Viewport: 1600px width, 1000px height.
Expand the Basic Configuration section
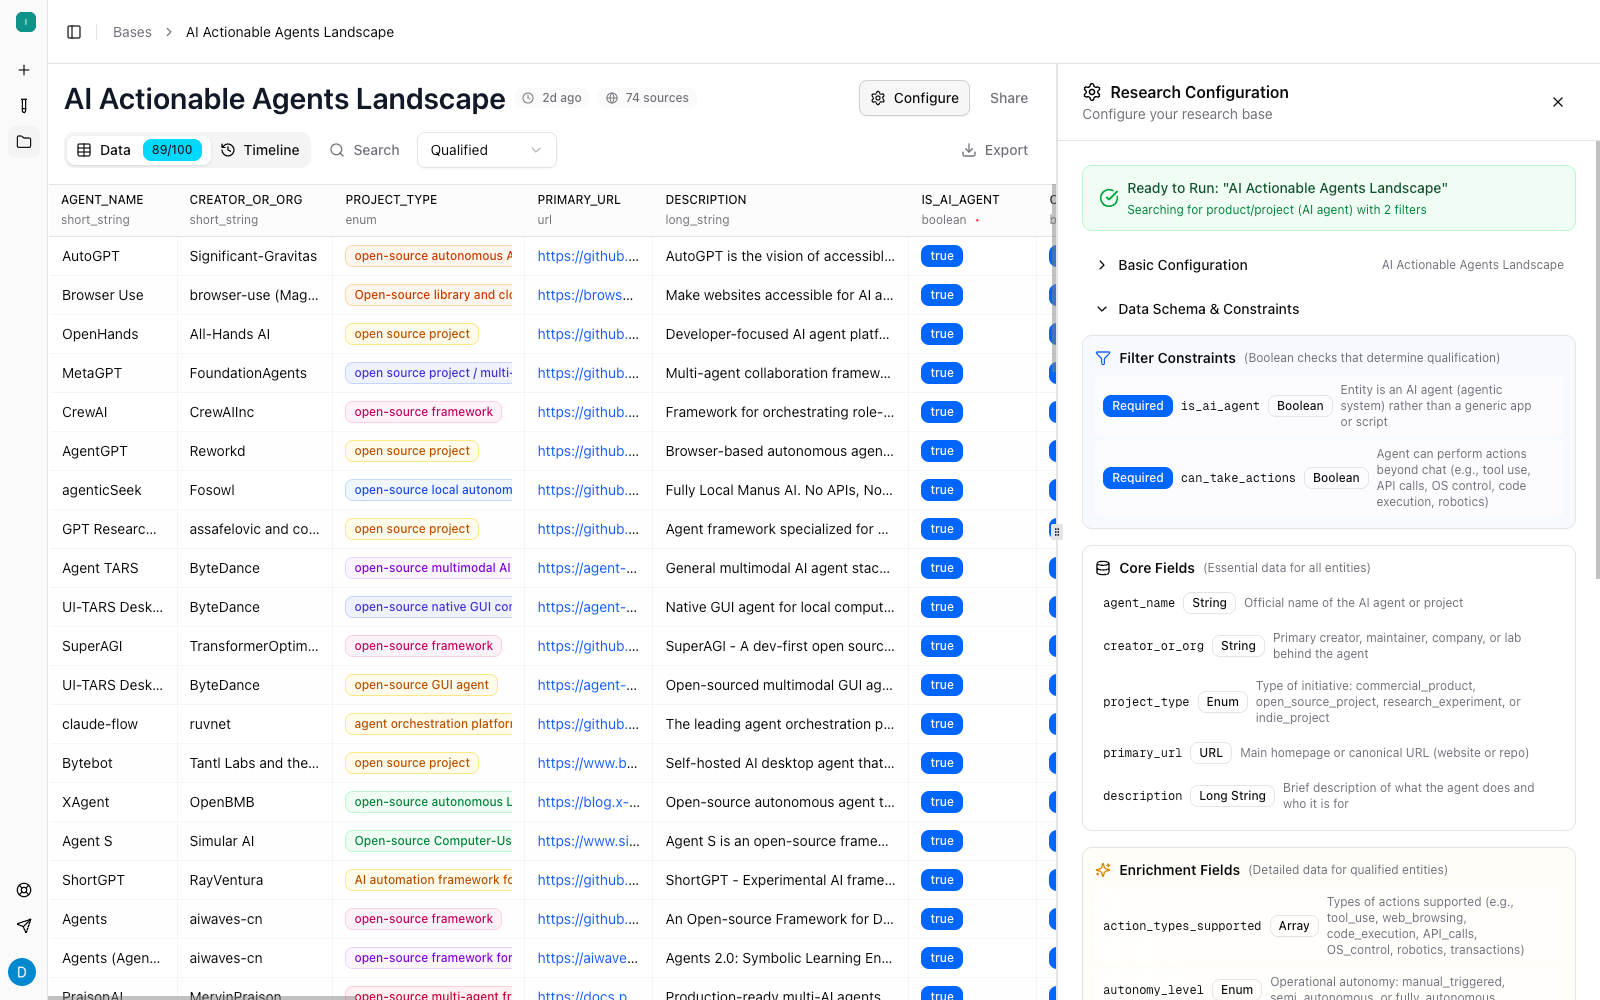tap(1182, 265)
